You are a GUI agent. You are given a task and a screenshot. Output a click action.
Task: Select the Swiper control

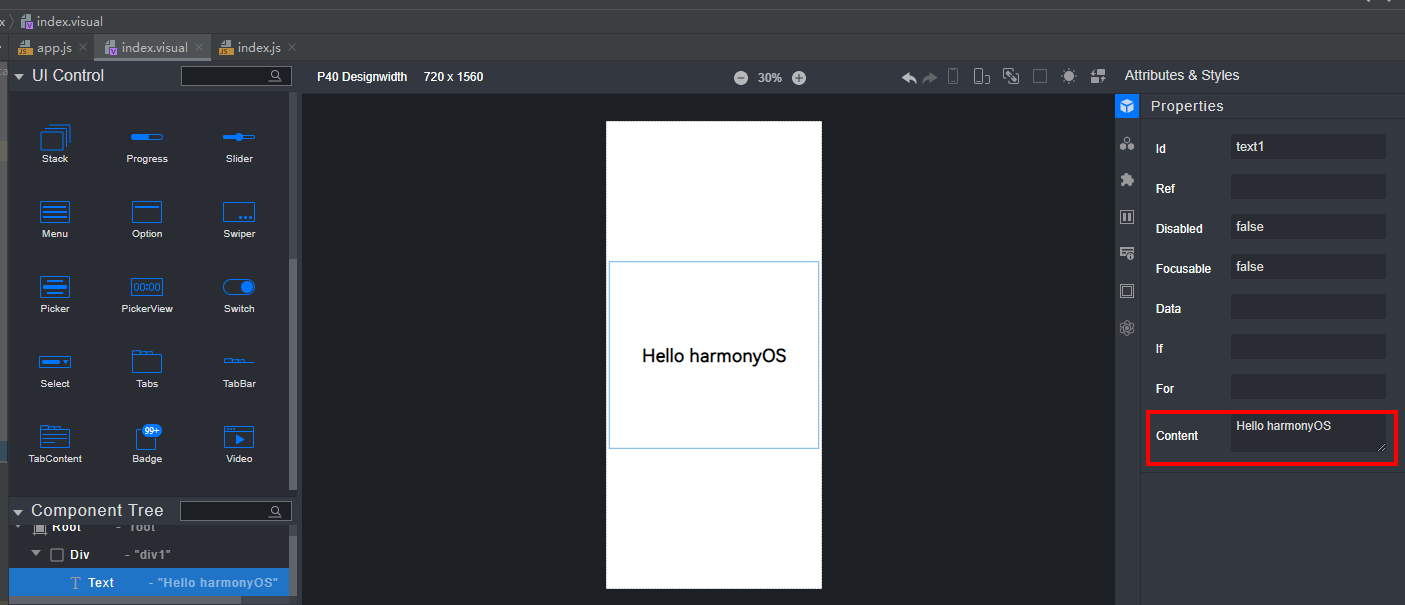[x=239, y=219]
